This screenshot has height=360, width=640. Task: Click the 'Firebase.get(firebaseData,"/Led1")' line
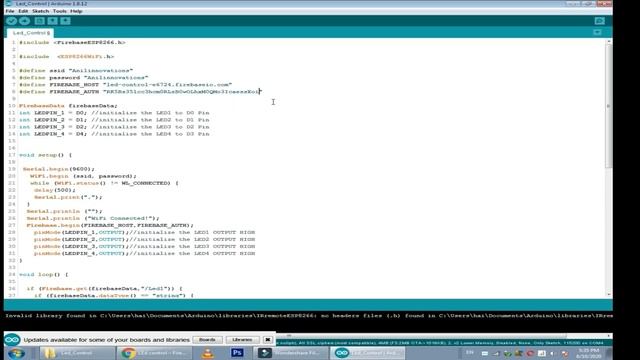coord(104,289)
